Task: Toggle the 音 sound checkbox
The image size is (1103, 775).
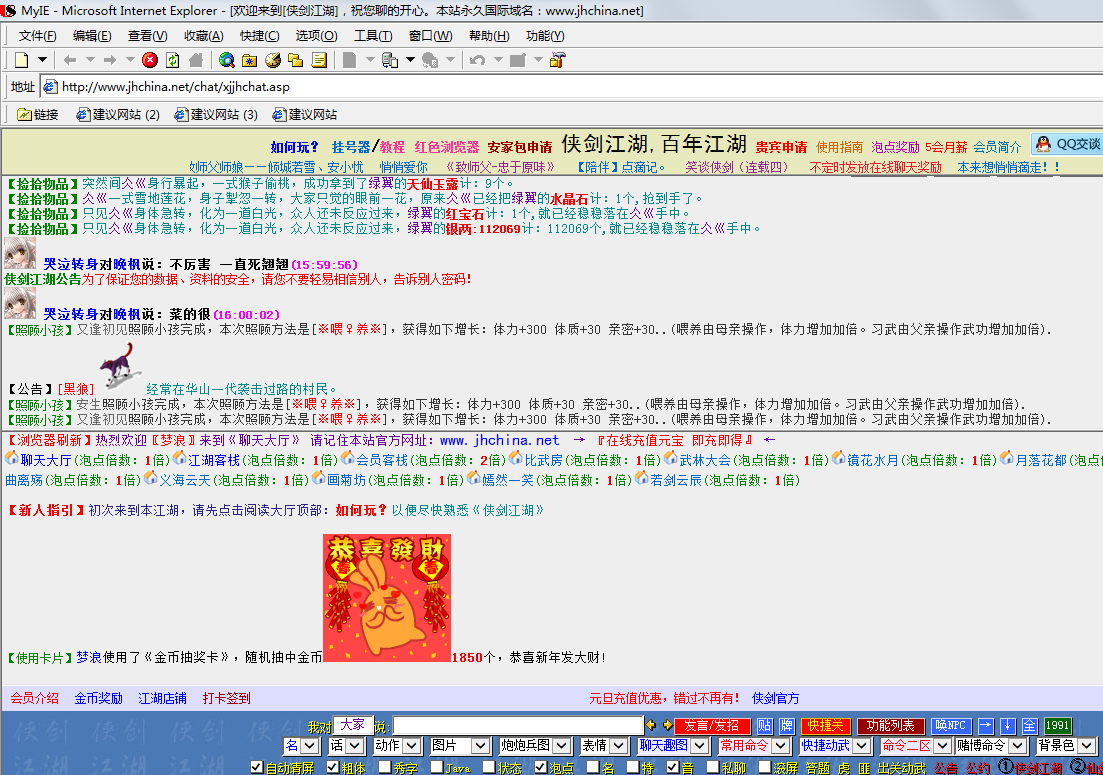Action: click(x=673, y=767)
